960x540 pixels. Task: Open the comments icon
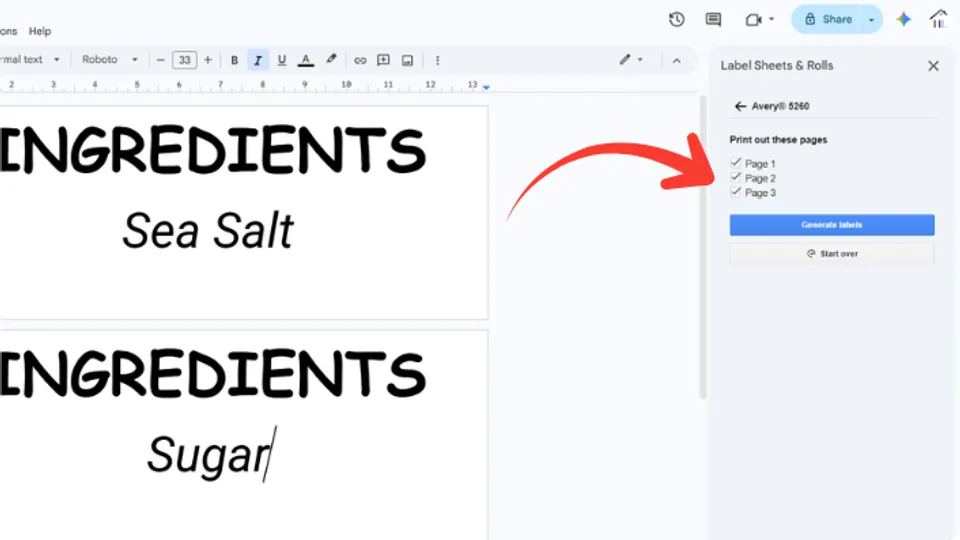[x=713, y=20]
